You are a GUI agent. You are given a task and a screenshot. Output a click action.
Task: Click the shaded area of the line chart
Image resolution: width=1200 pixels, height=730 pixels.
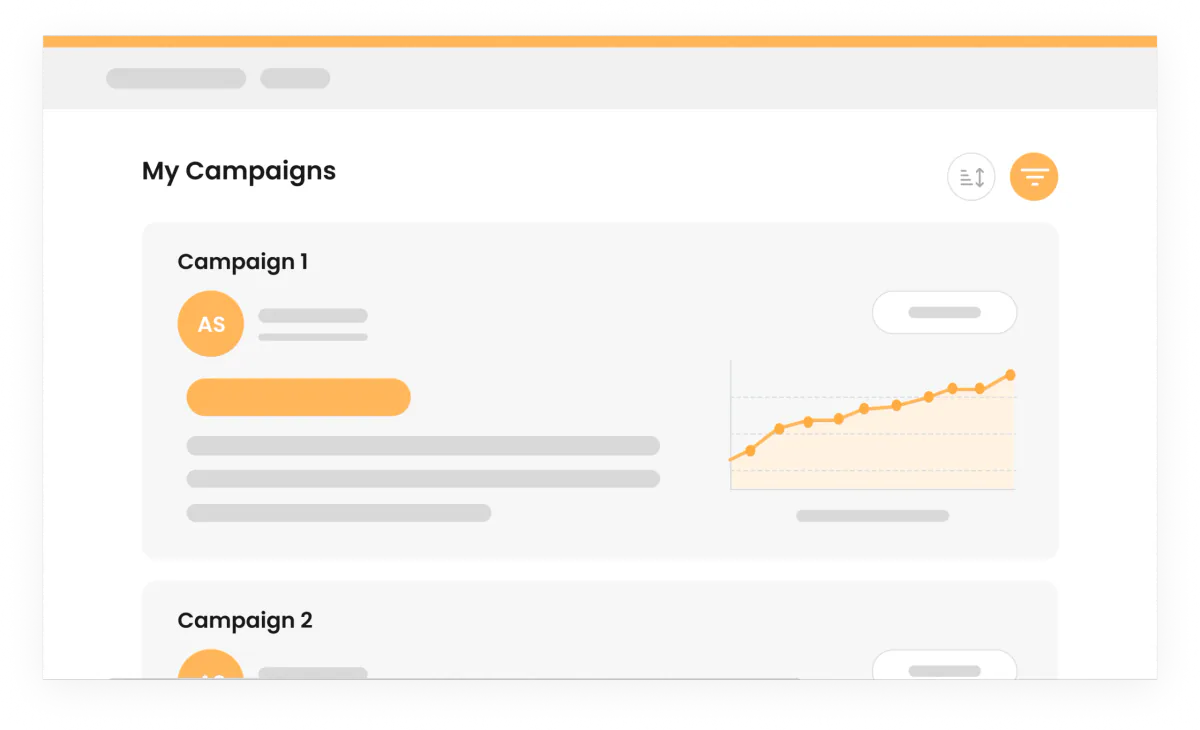coord(880,455)
